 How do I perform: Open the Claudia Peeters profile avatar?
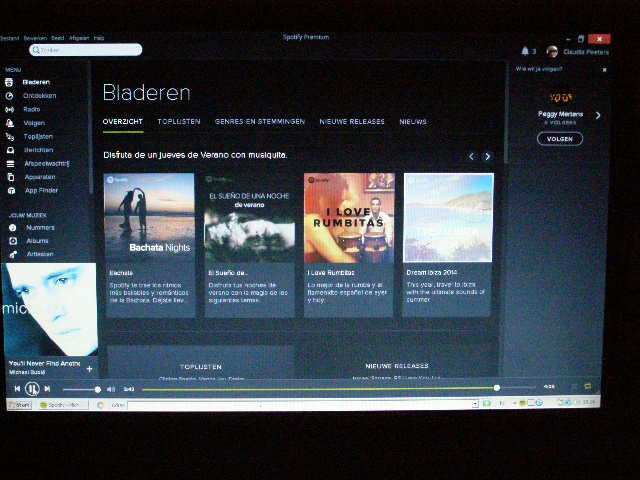(552, 52)
